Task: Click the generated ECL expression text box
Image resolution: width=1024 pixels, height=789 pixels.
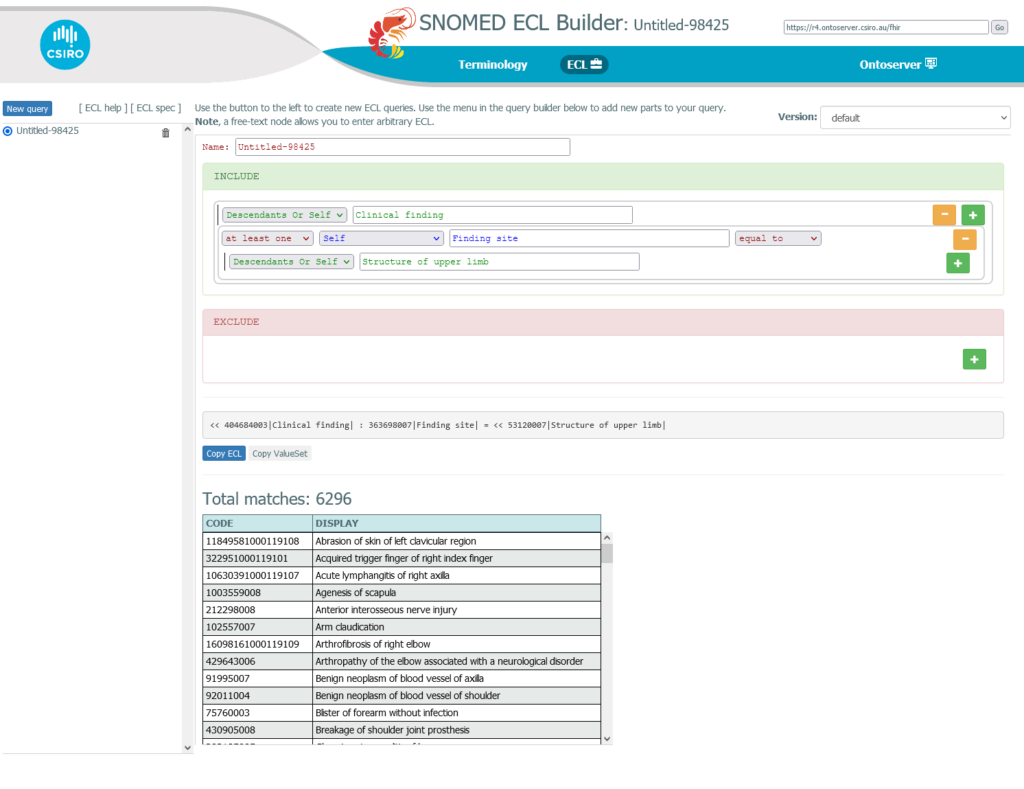Action: [x=603, y=425]
